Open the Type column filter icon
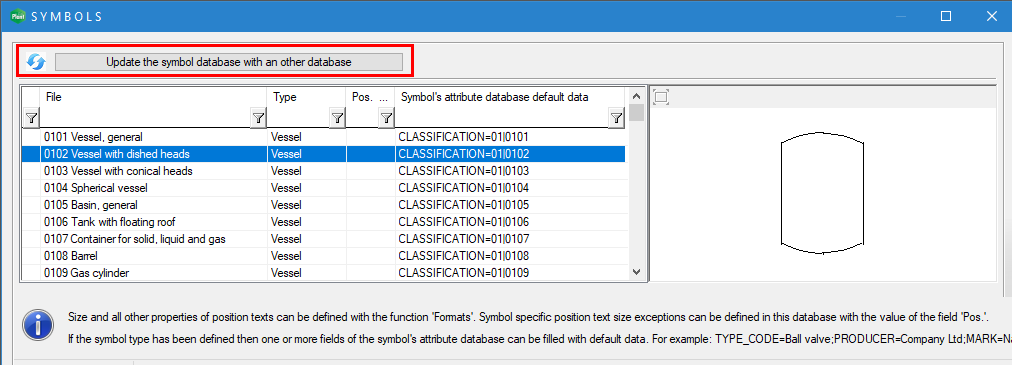This screenshot has width=1012, height=365. (x=337, y=118)
